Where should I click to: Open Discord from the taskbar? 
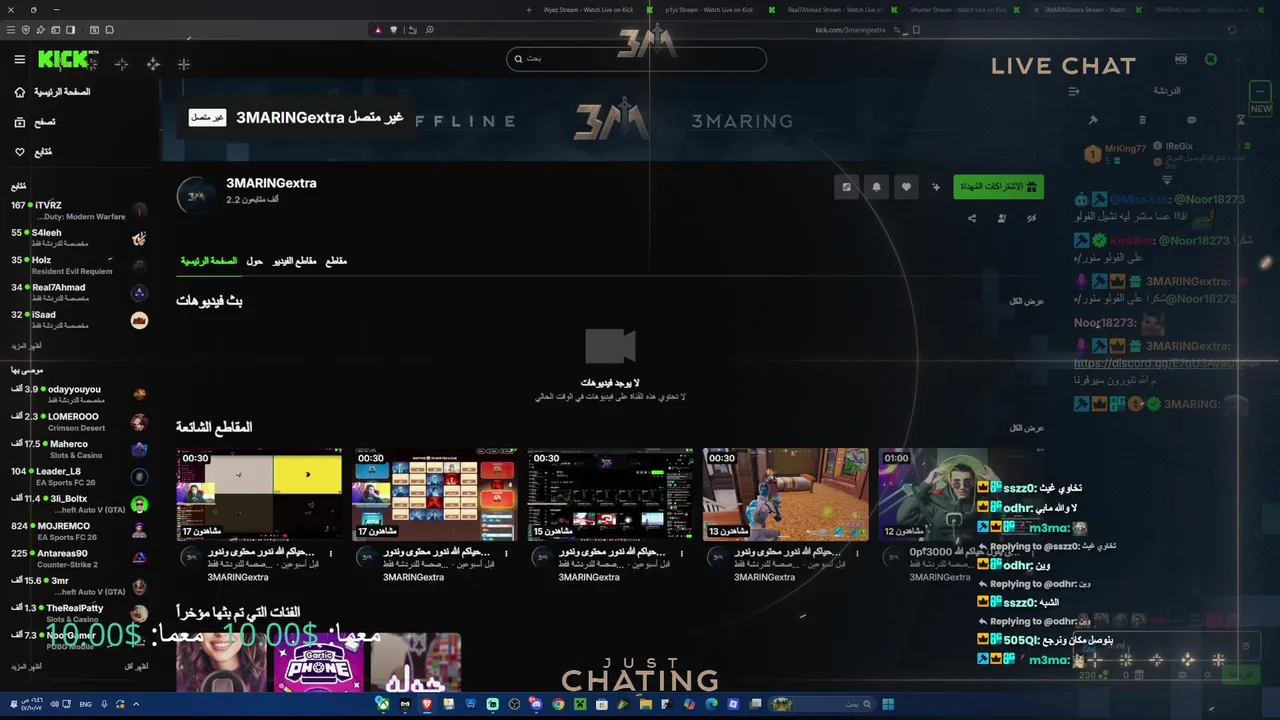pyautogui.click(x=536, y=704)
